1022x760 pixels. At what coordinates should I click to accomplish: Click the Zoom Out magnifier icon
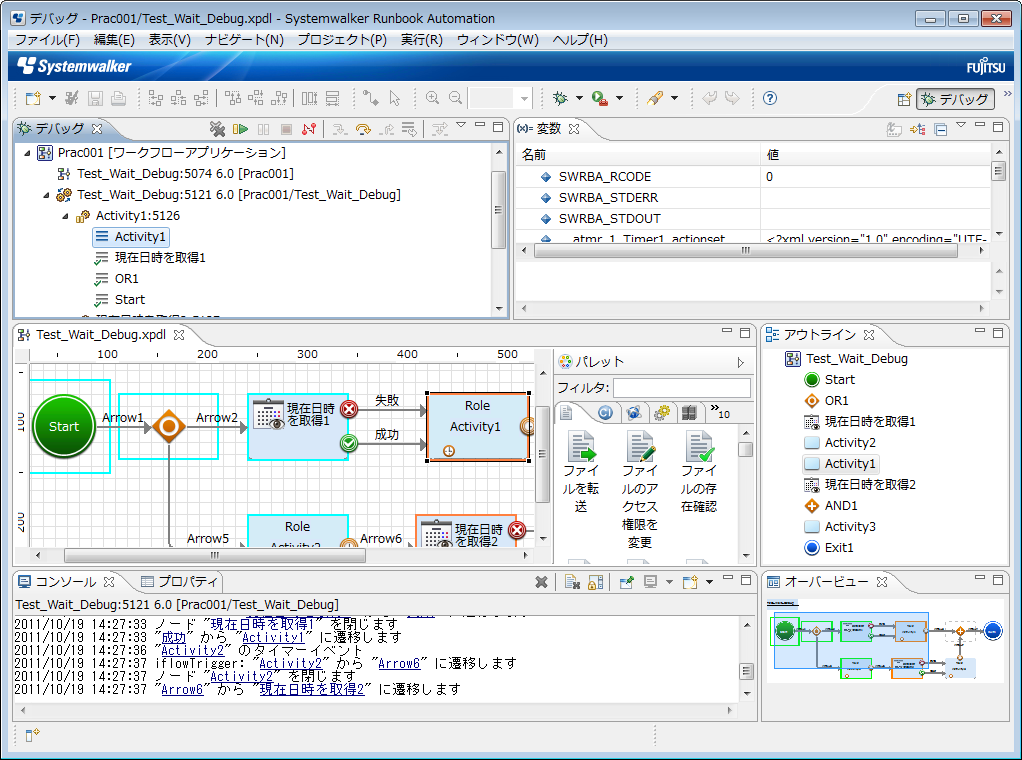(x=456, y=98)
